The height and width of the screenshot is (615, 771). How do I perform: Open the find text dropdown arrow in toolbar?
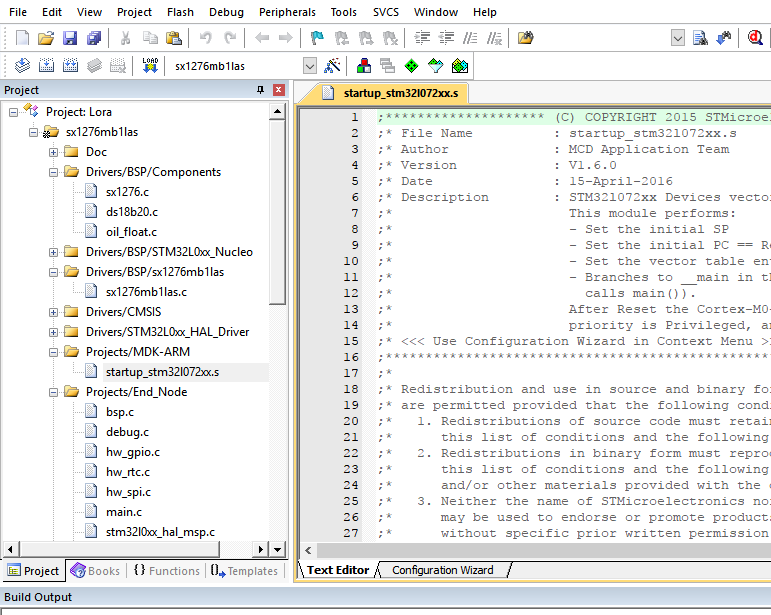678,38
